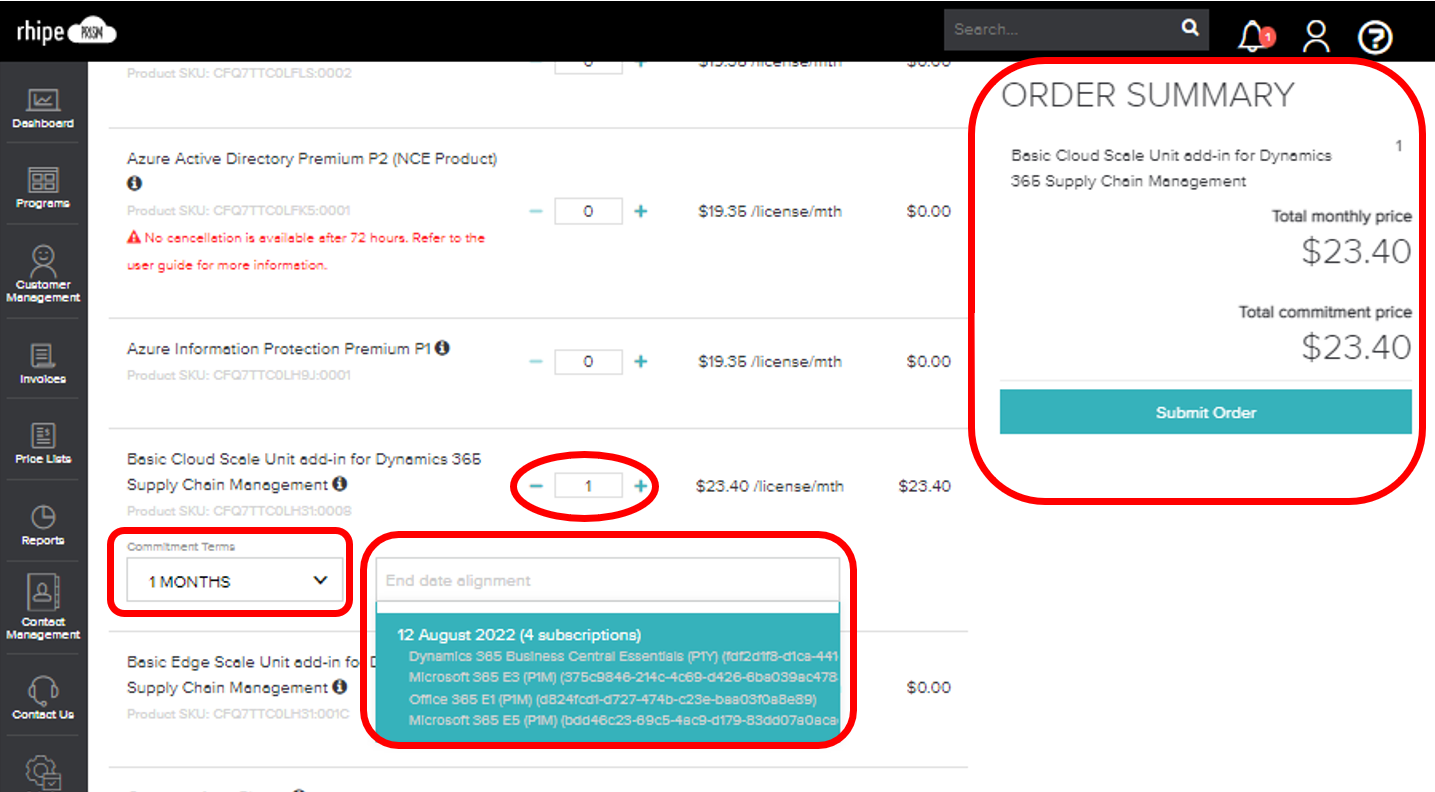Click the help question mark icon
1435x792 pixels.
pos(1376,38)
